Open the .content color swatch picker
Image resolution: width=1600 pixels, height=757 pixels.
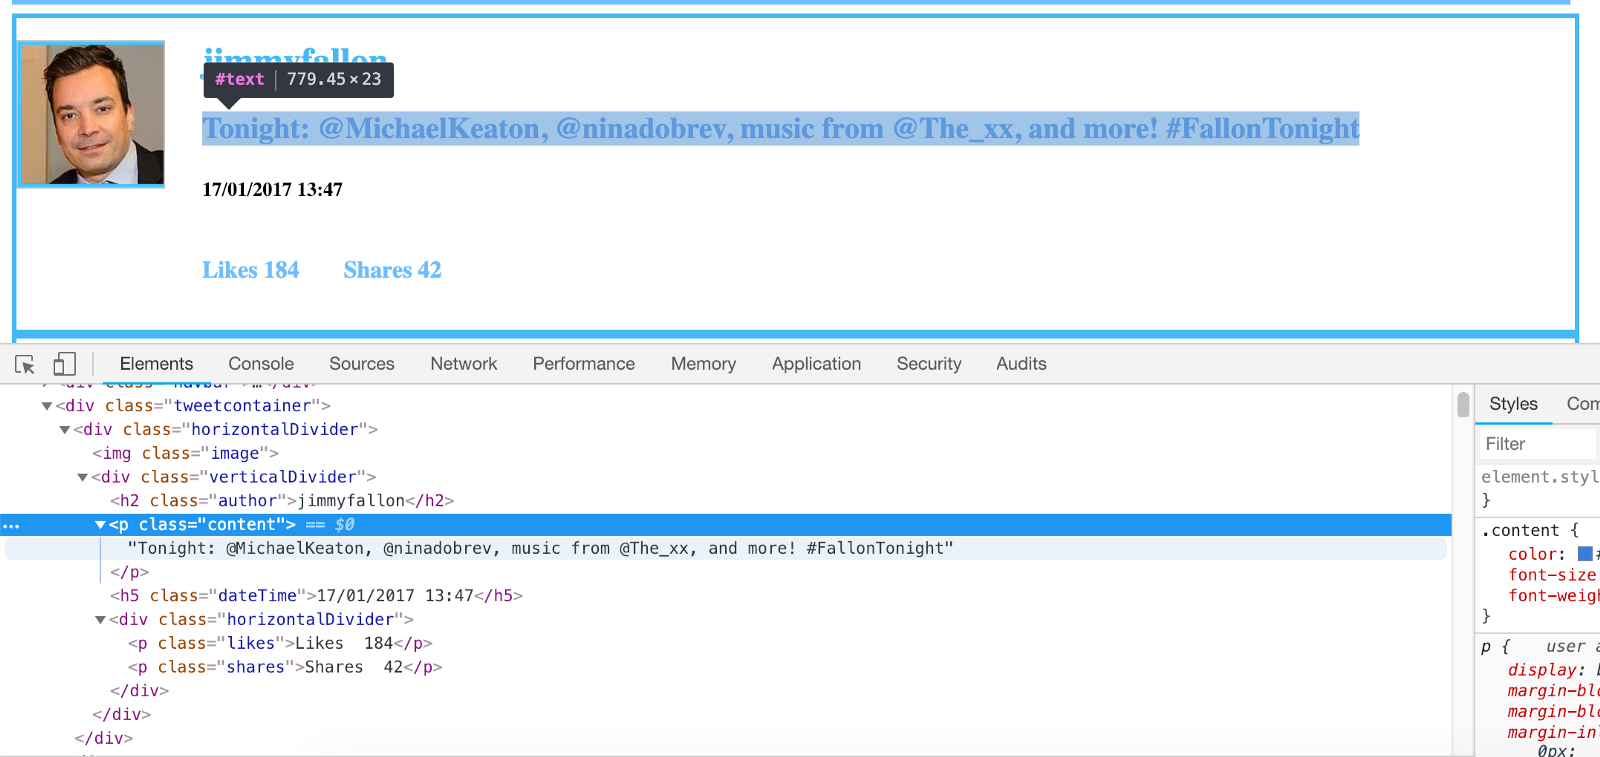click(1585, 554)
